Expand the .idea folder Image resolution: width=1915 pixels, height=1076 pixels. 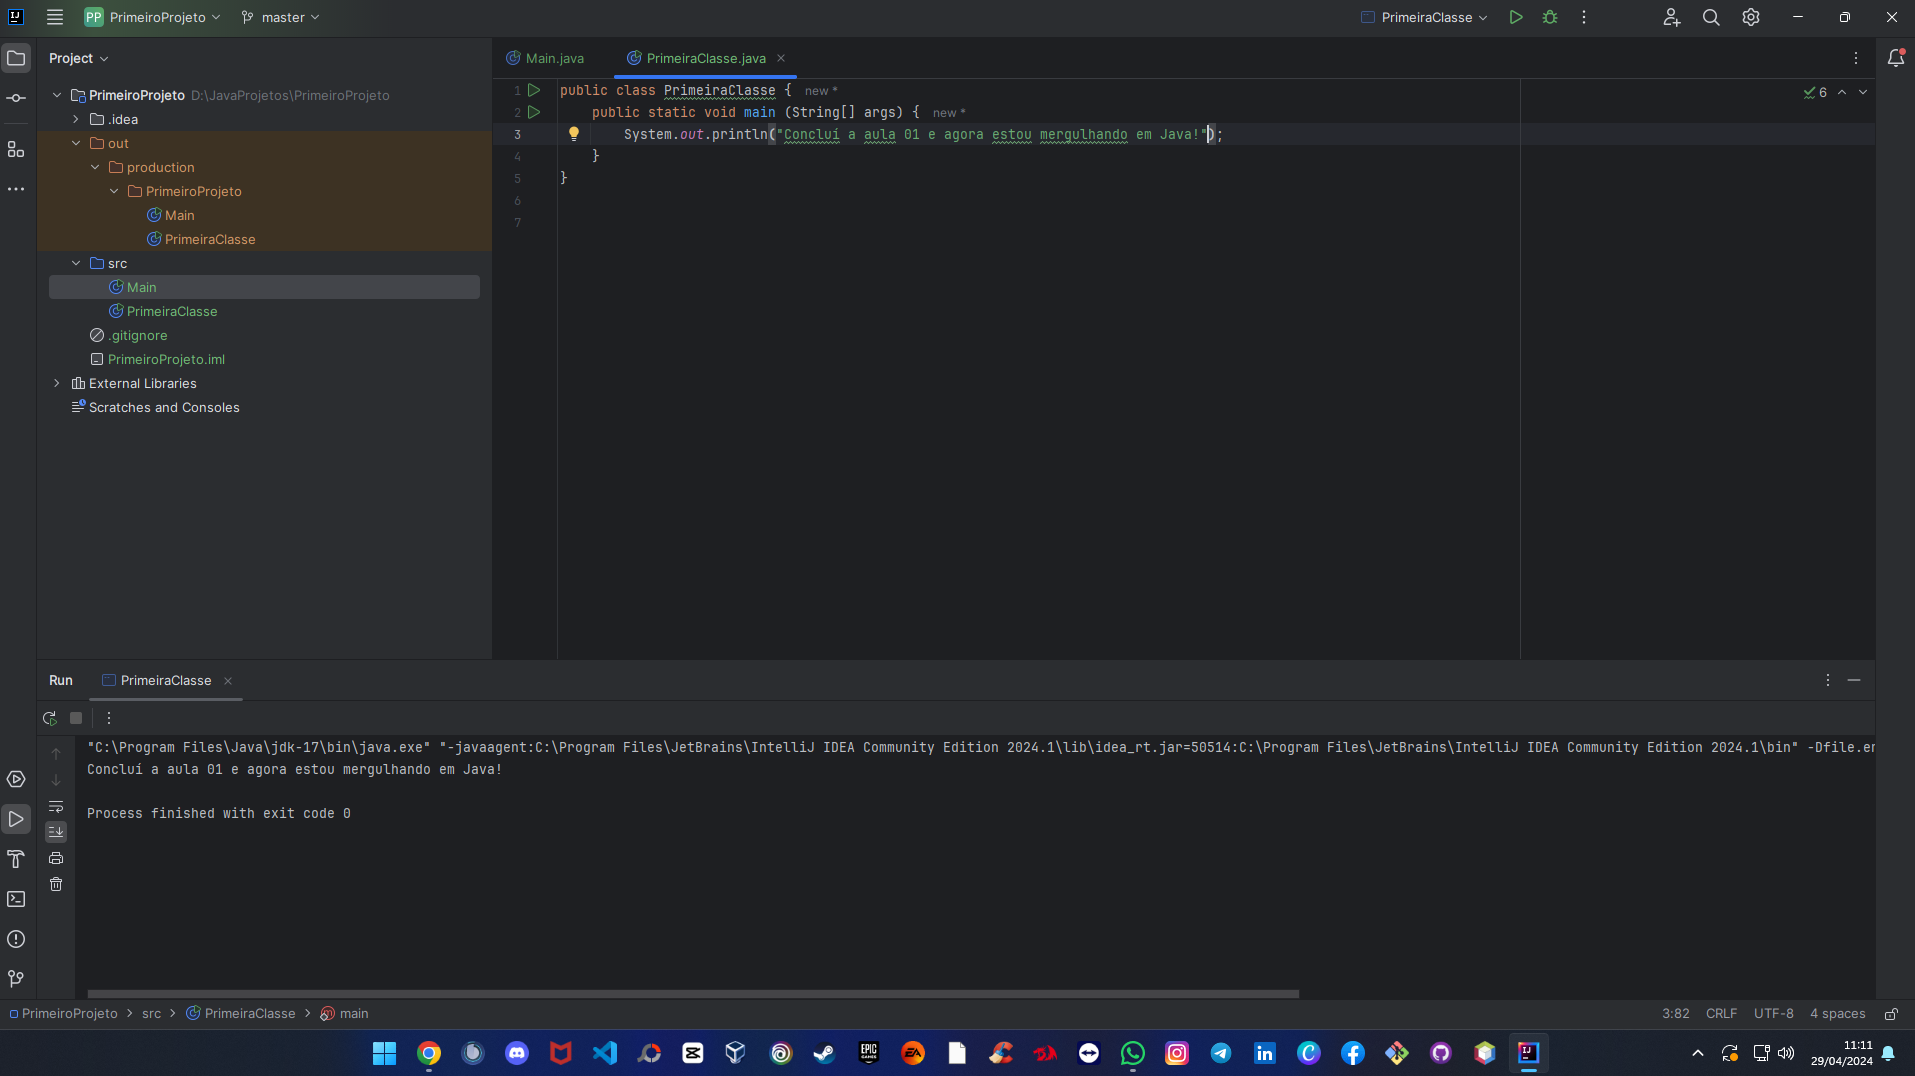coord(76,119)
